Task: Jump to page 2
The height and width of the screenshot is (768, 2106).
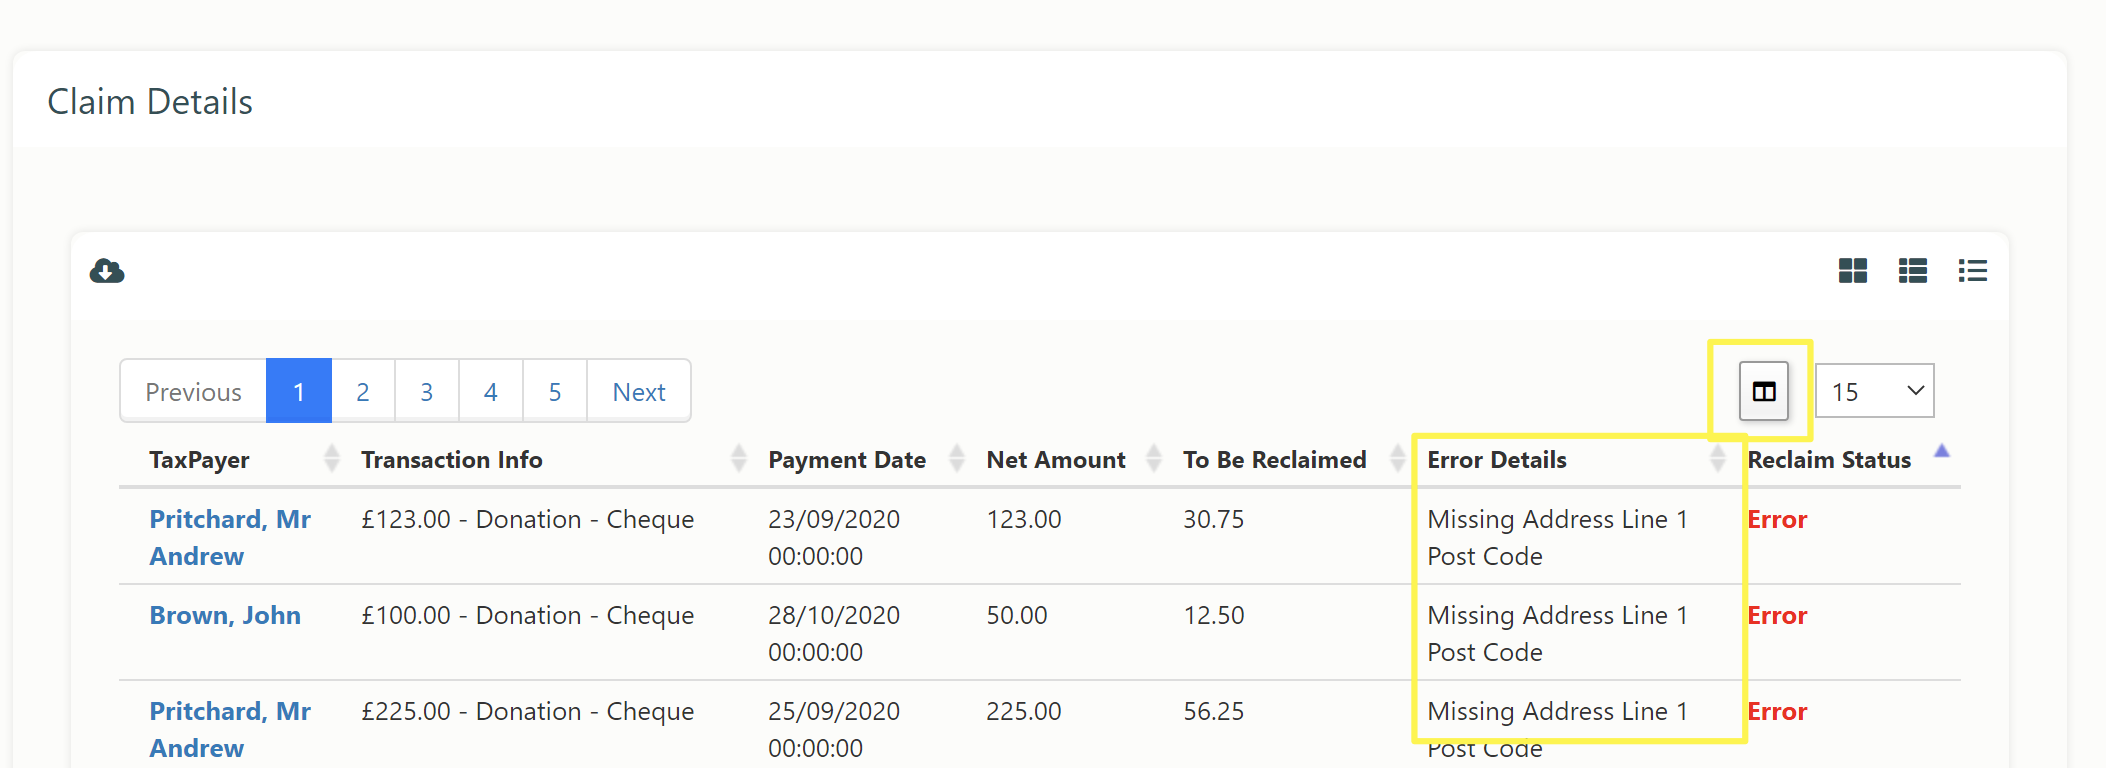Action: point(363,391)
